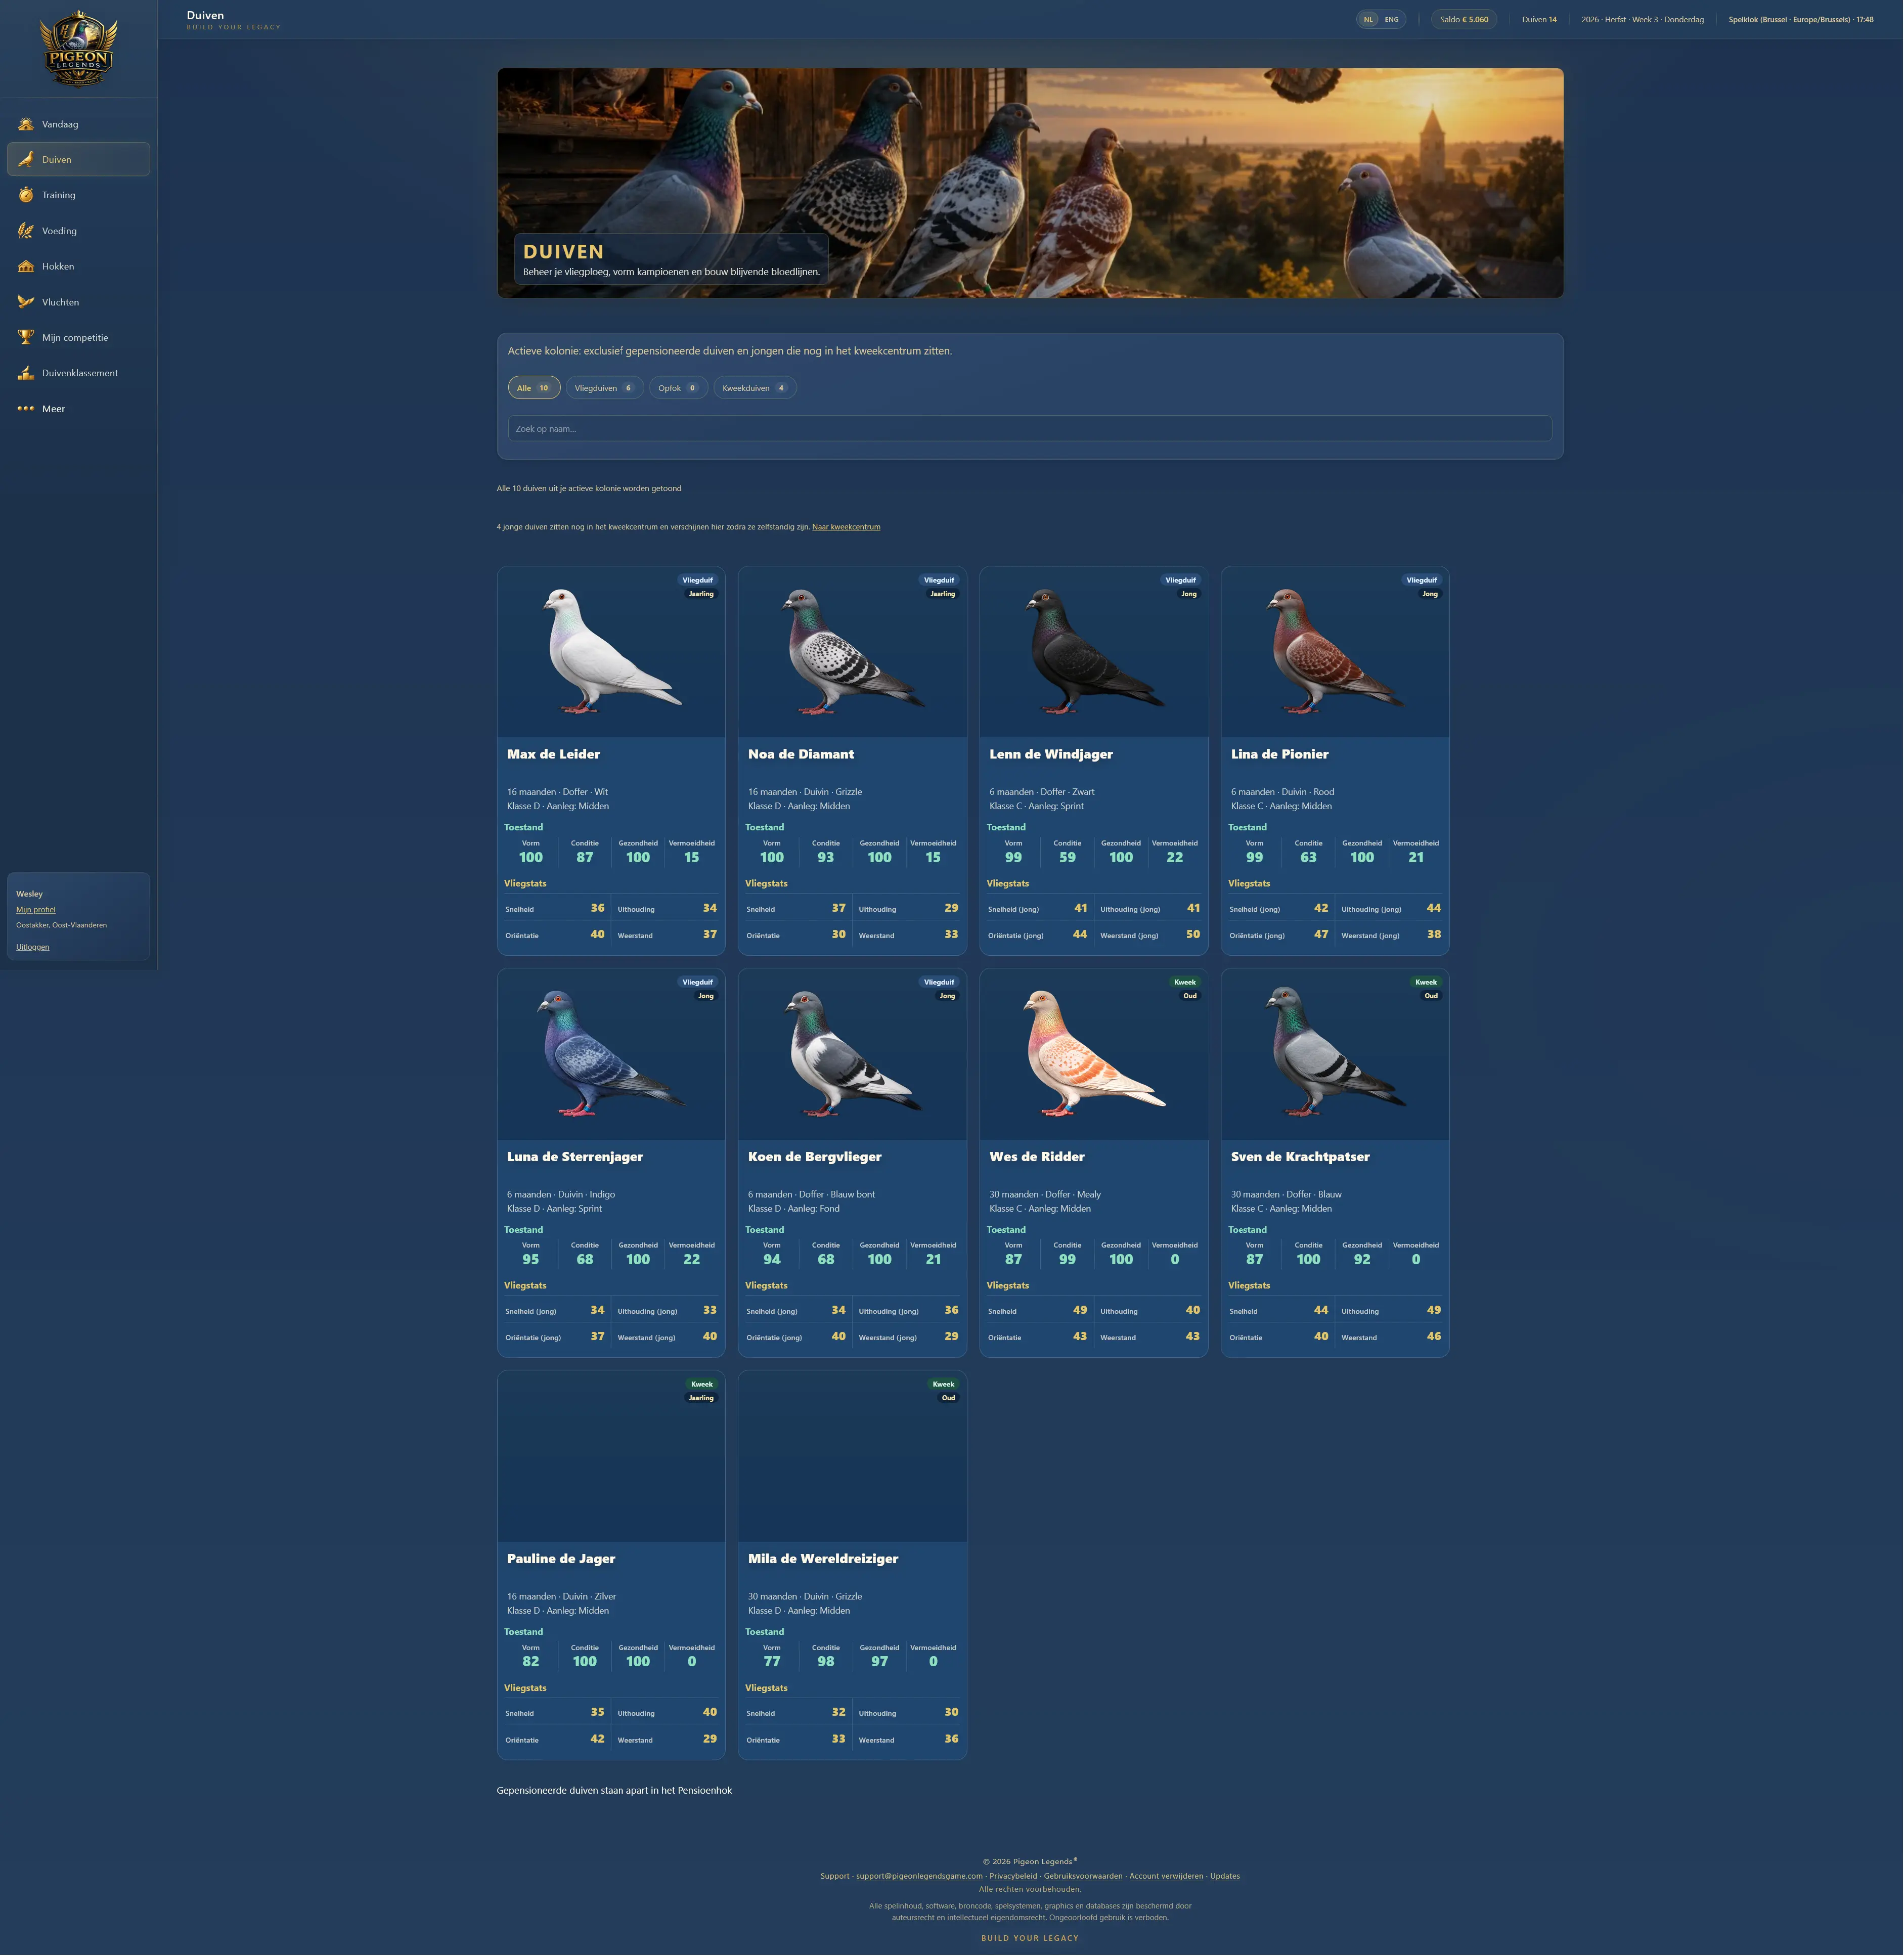
Task: Open the Vandaag sidebar icon
Action: click(26, 124)
